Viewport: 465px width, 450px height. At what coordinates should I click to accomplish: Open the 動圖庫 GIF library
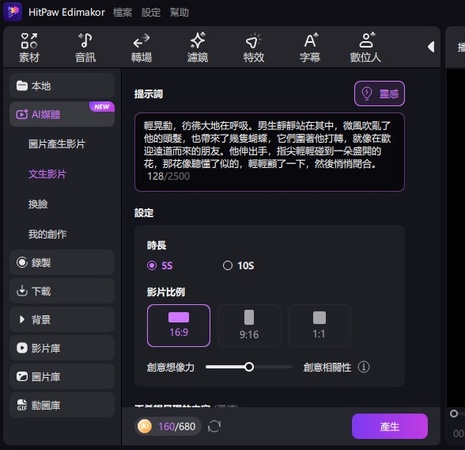62,405
